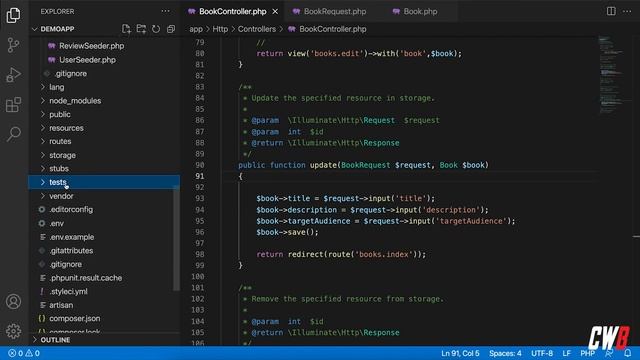640x360 pixels.
Task: Click the Controllers breadcrumb segment
Action: click(x=257, y=29)
